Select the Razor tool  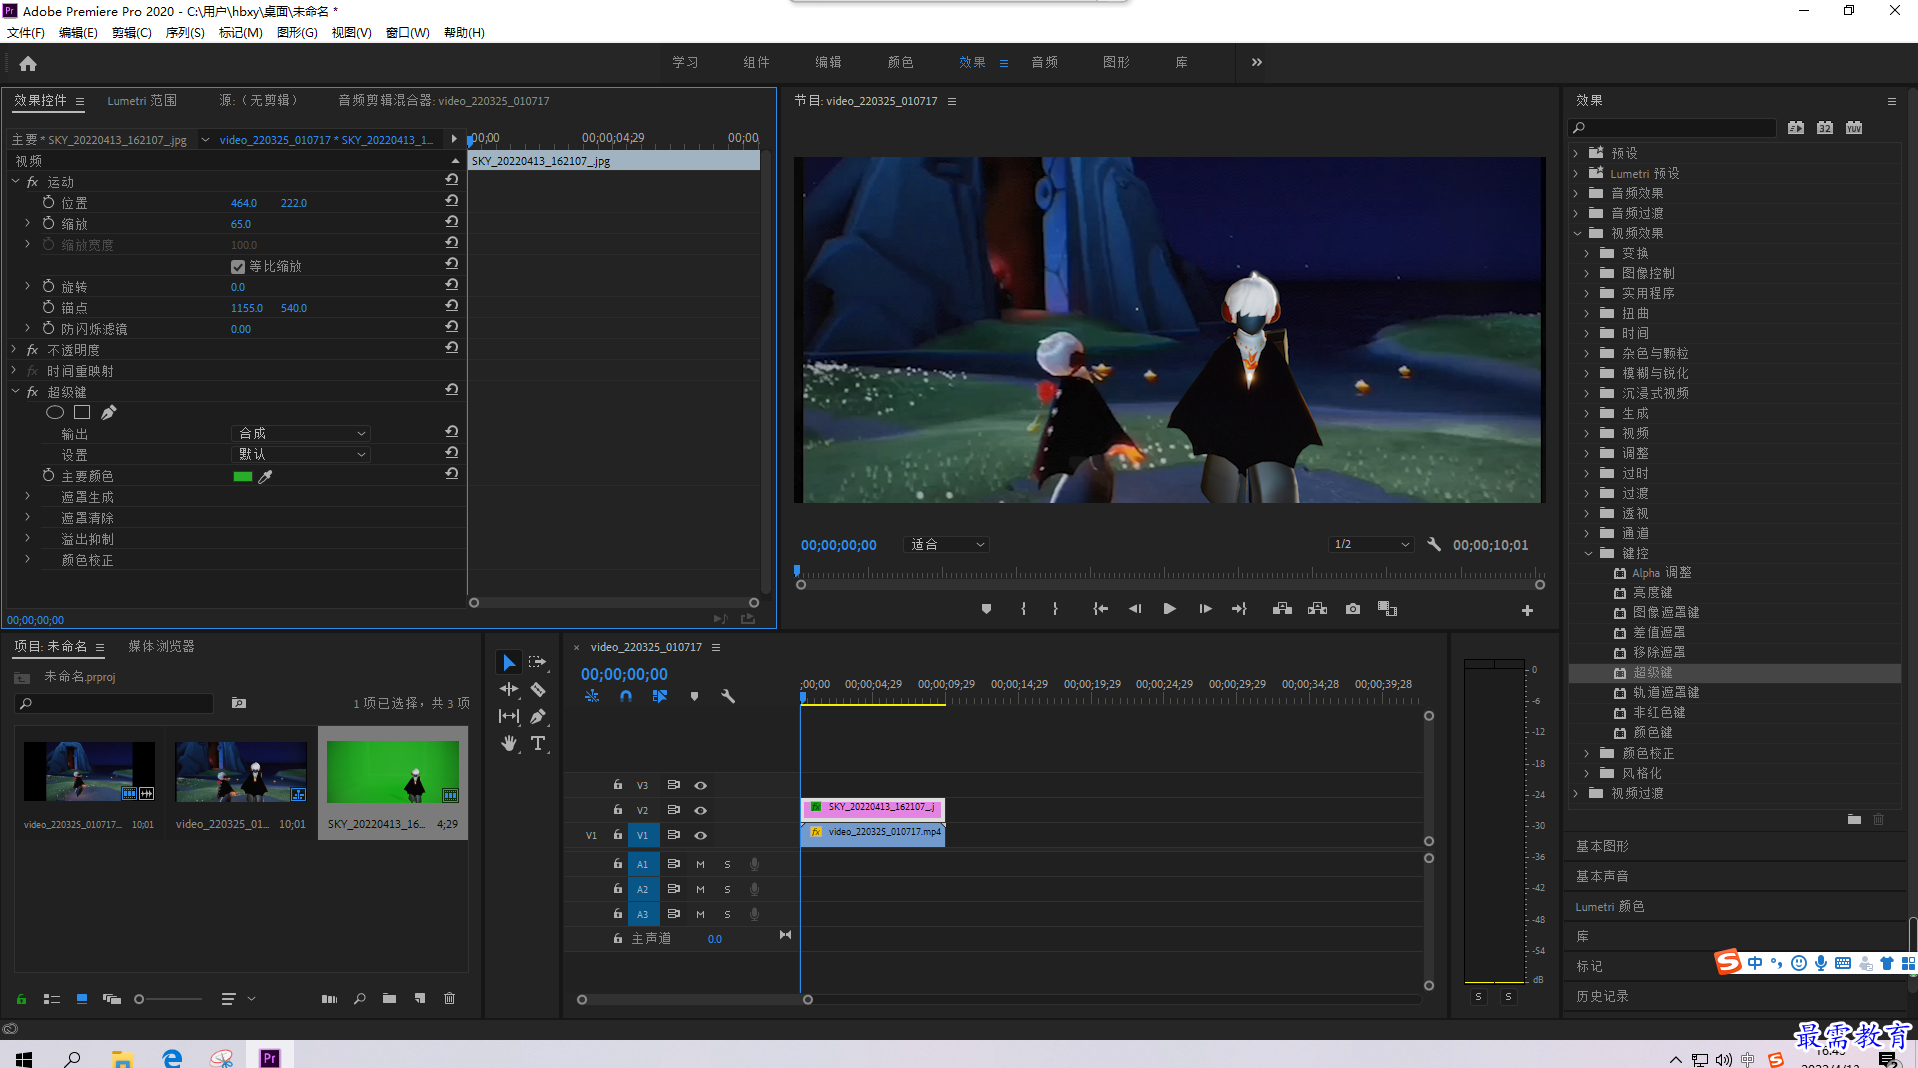coord(538,689)
